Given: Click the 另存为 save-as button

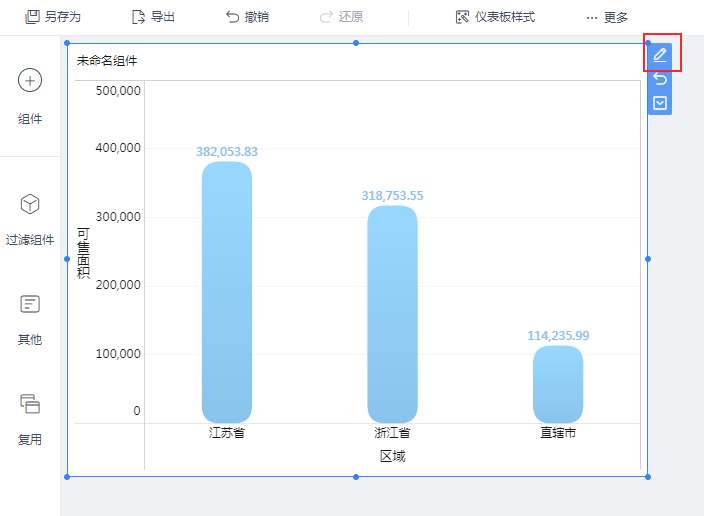Looking at the screenshot, I should (x=53, y=17).
